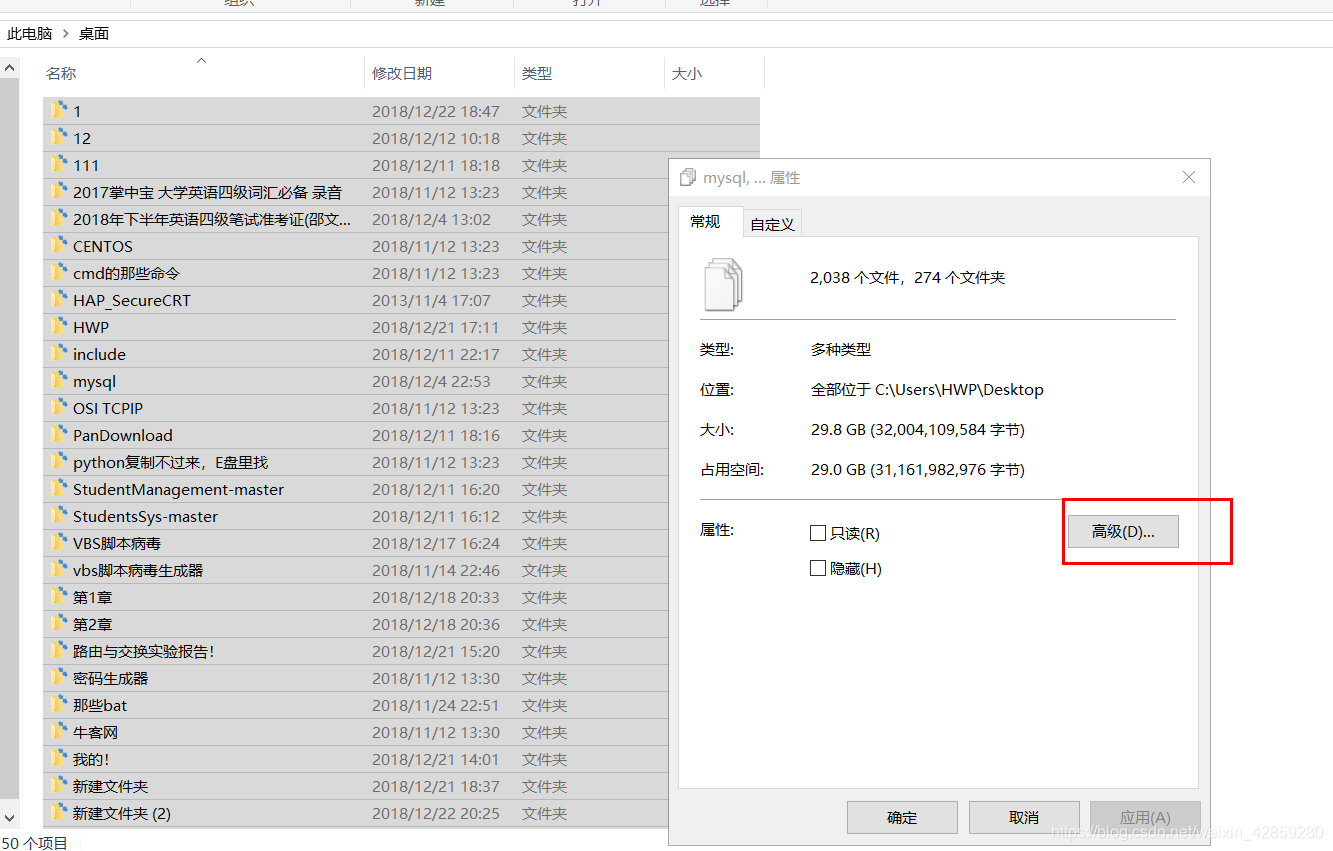
Task: Click 此电脑 in the address breadcrumb
Action: (x=30, y=33)
